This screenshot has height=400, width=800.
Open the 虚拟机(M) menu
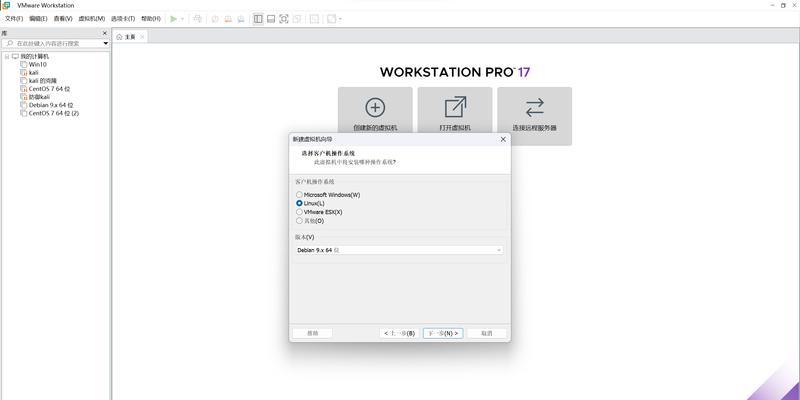pos(91,19)
